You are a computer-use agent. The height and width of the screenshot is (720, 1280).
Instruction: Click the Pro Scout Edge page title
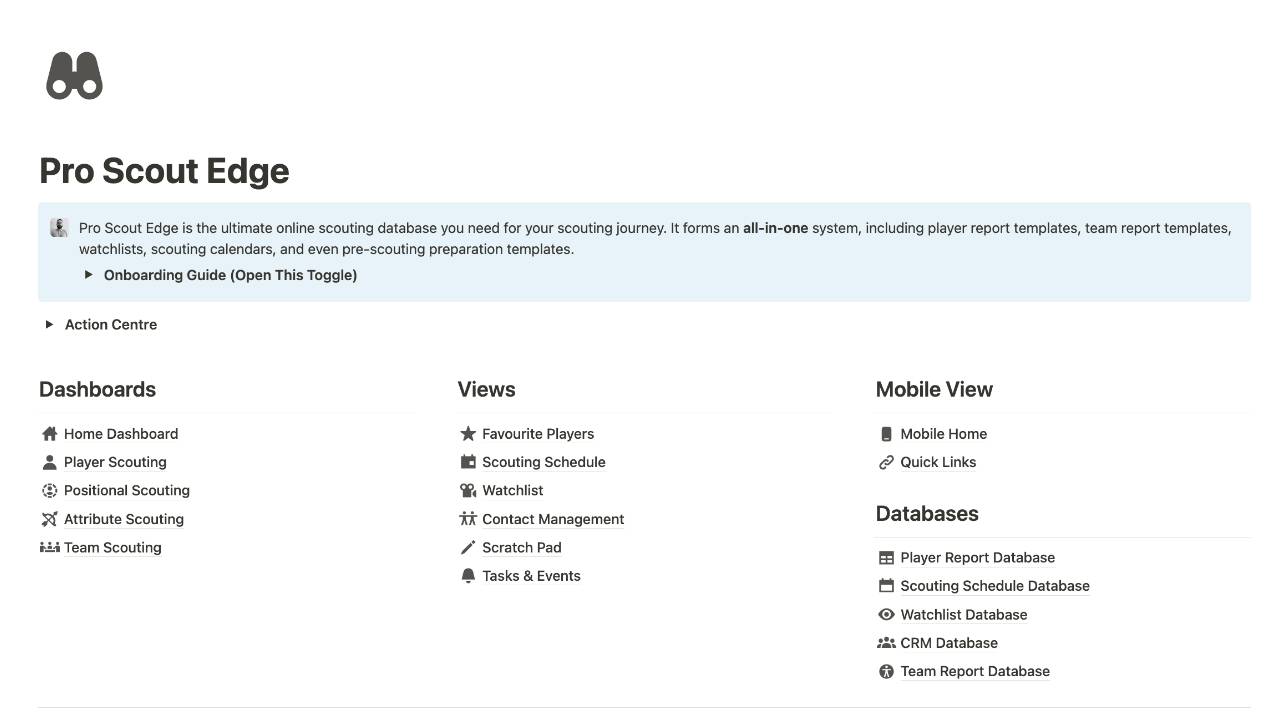164,171
